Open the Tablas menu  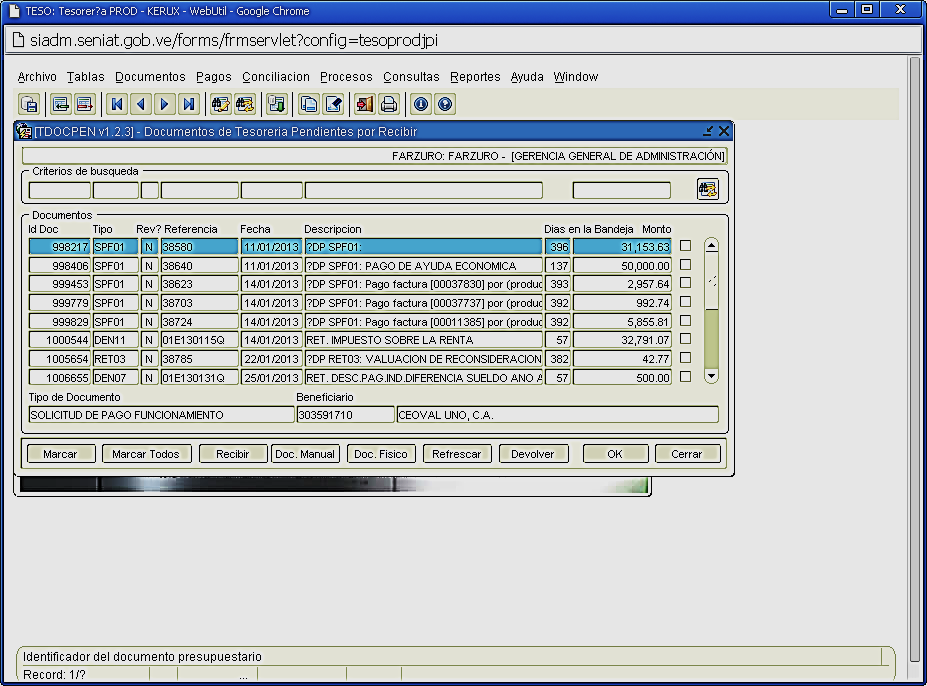[x=85, y=77]
